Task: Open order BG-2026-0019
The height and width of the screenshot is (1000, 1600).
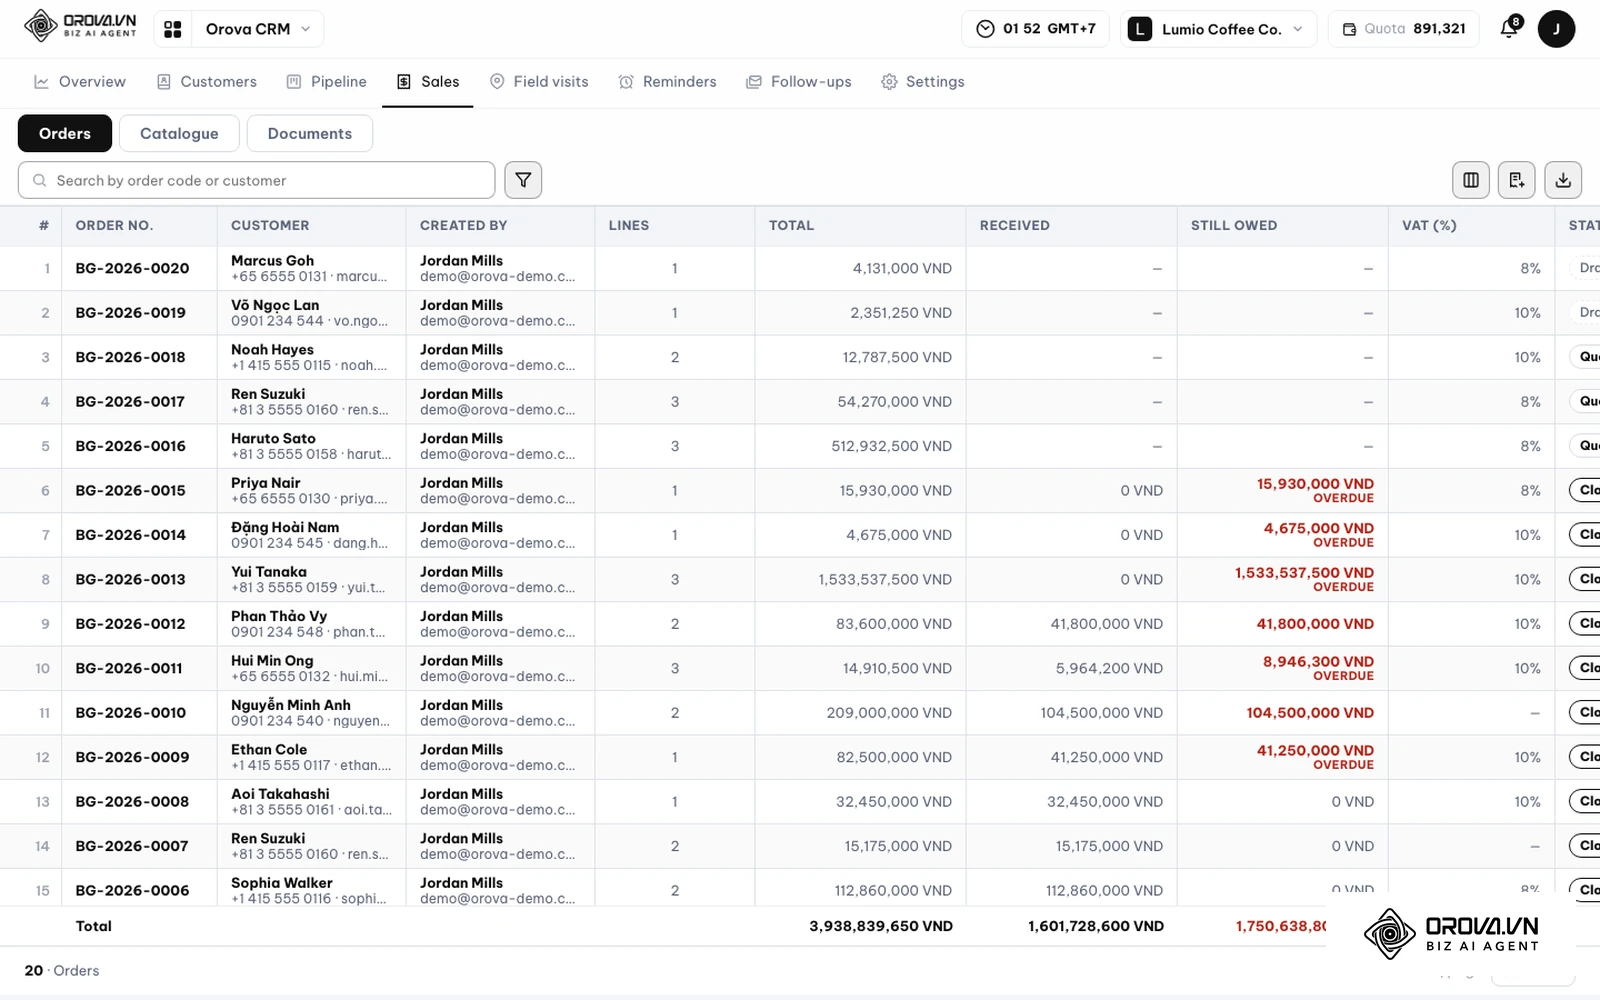Action: (x=130, y=313)
